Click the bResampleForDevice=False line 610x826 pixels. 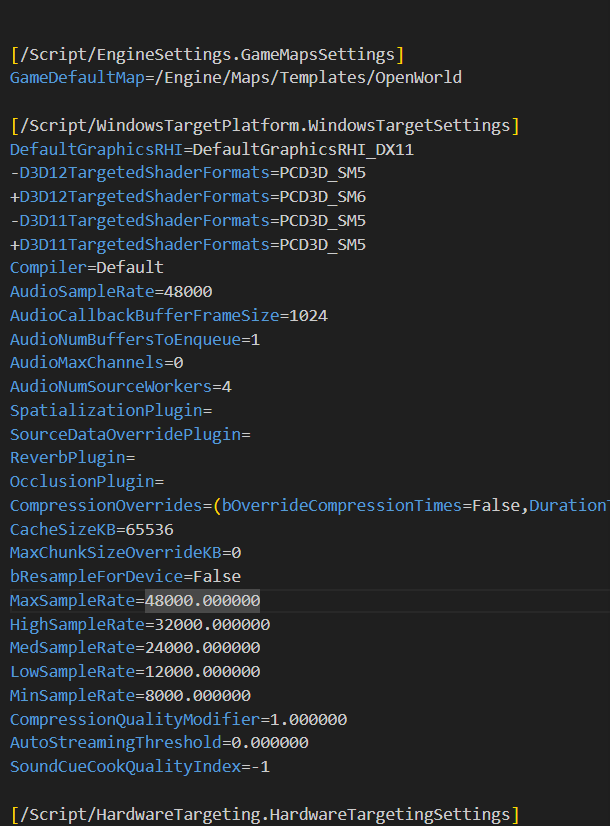point(126,577)
